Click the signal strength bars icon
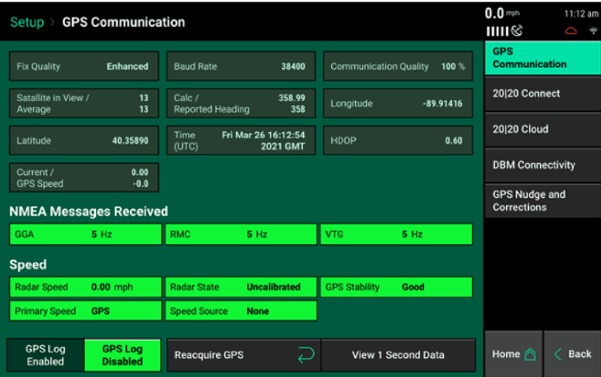 (497, 31)
